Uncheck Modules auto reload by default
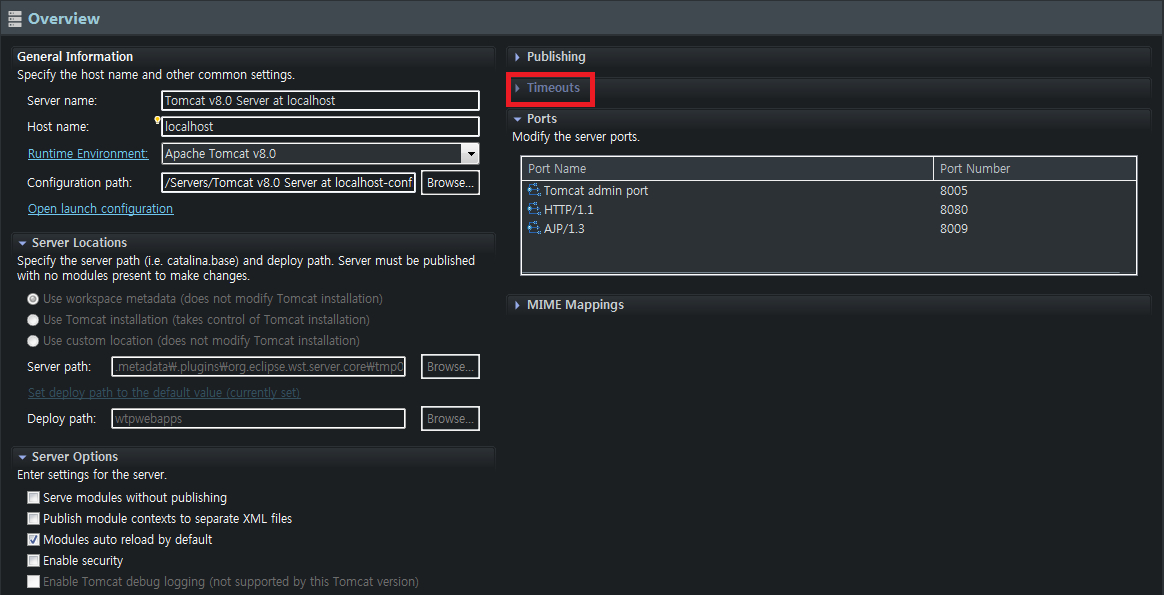This screenshot has height=595, width=1164. (33, 539)
